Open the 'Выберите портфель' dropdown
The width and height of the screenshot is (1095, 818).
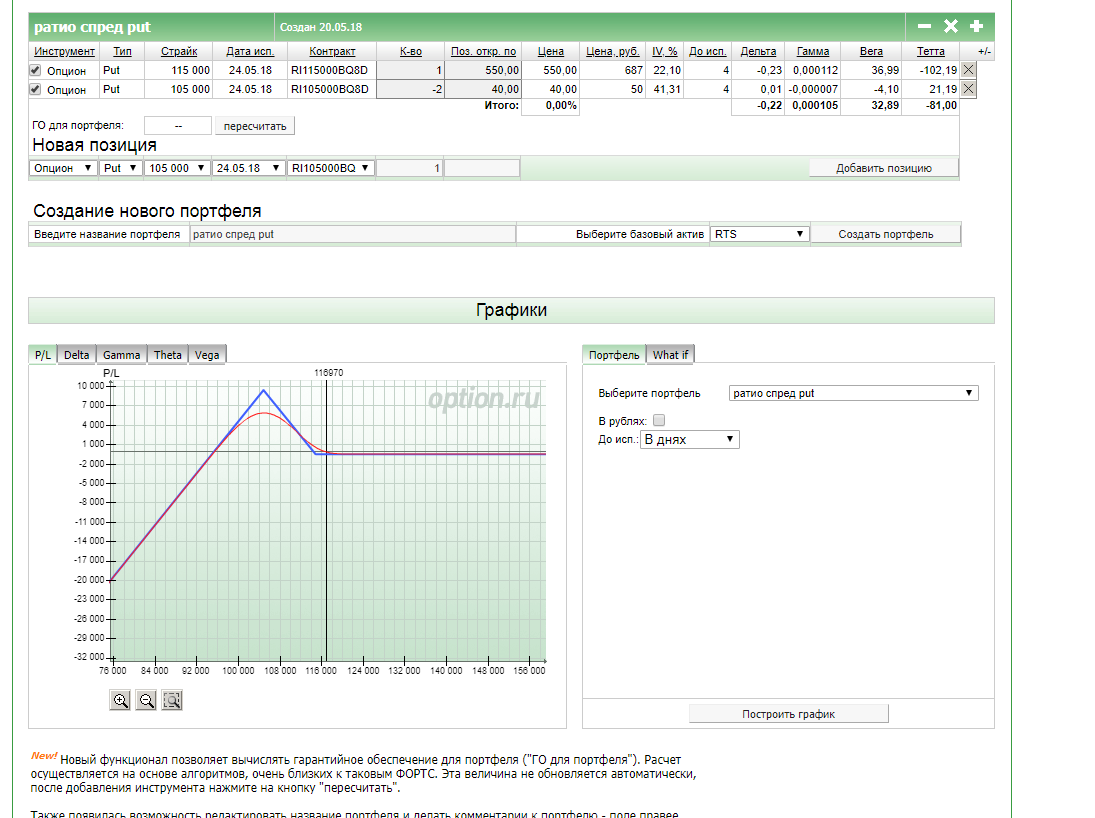pos(853,393)
